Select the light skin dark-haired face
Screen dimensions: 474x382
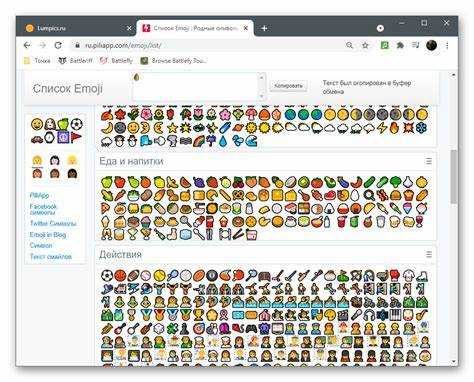pyautogui.click(x=55, y=161)
